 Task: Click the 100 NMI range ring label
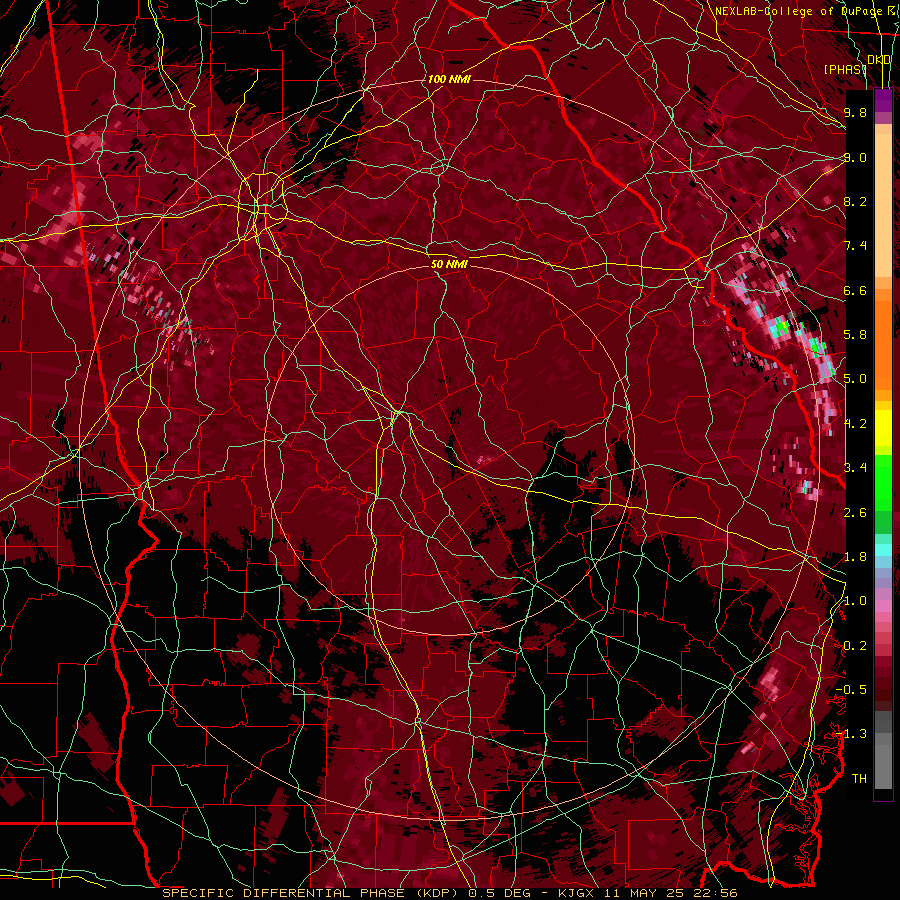click(449, 79)
